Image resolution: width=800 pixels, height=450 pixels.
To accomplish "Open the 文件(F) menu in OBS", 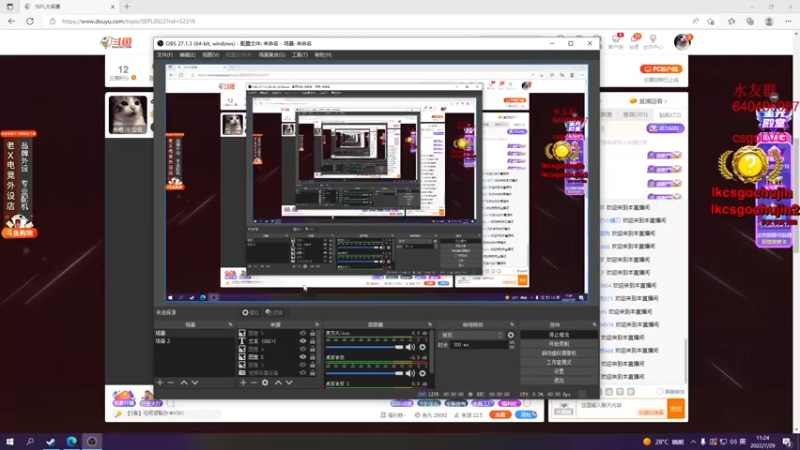I will point(165,55).
